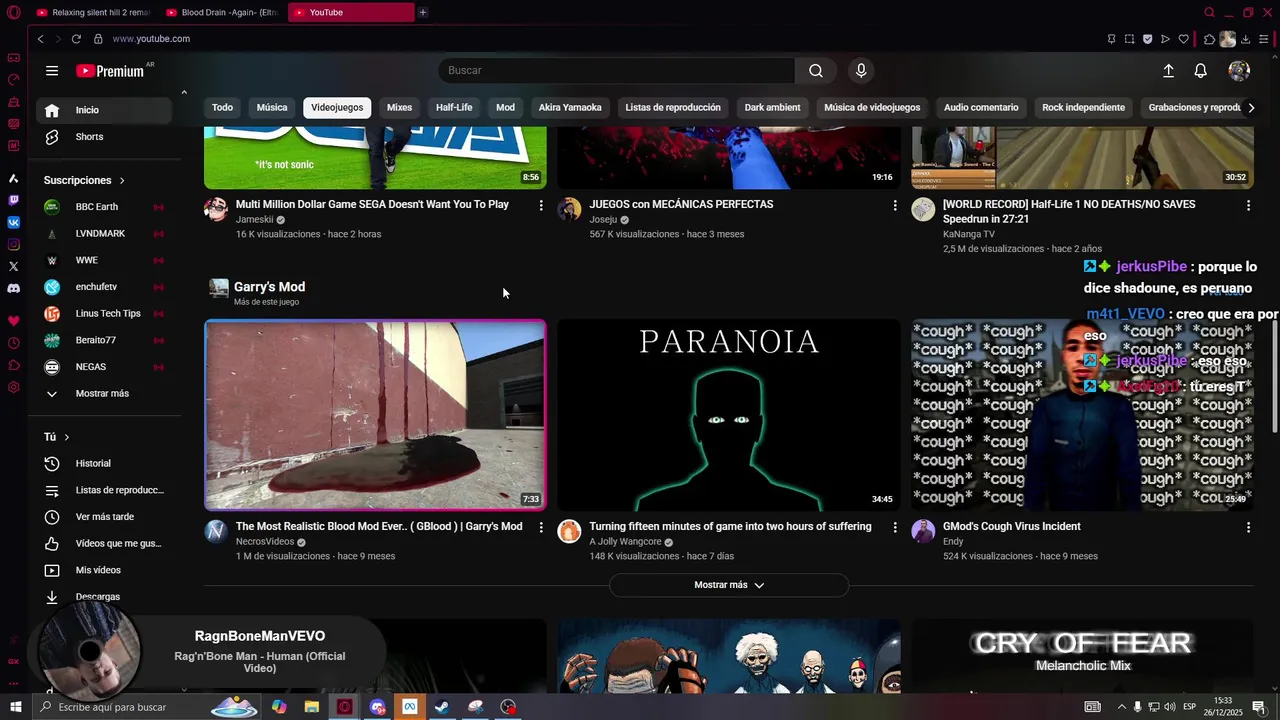Open options for GMod's Cough Virus Incident
The width and height of the screenshot is (1280, 720).
click(x=1248, y=527)
